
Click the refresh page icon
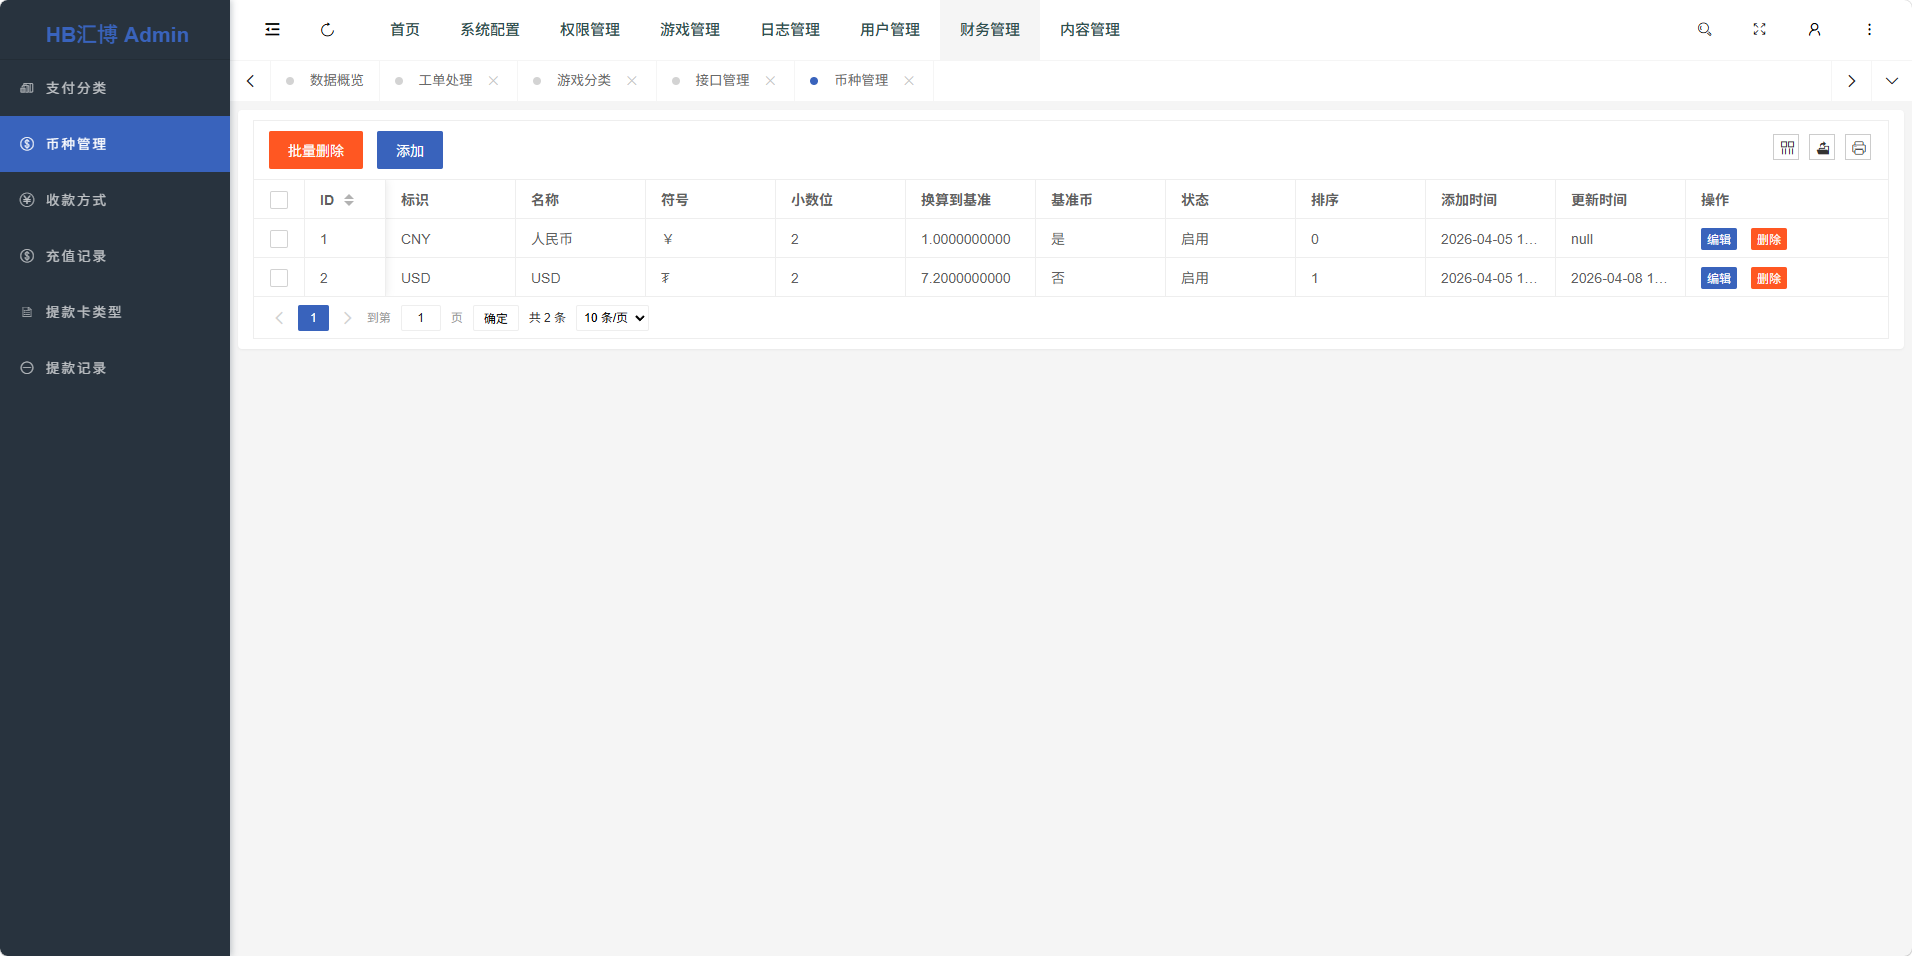click(x=327, y=30)
